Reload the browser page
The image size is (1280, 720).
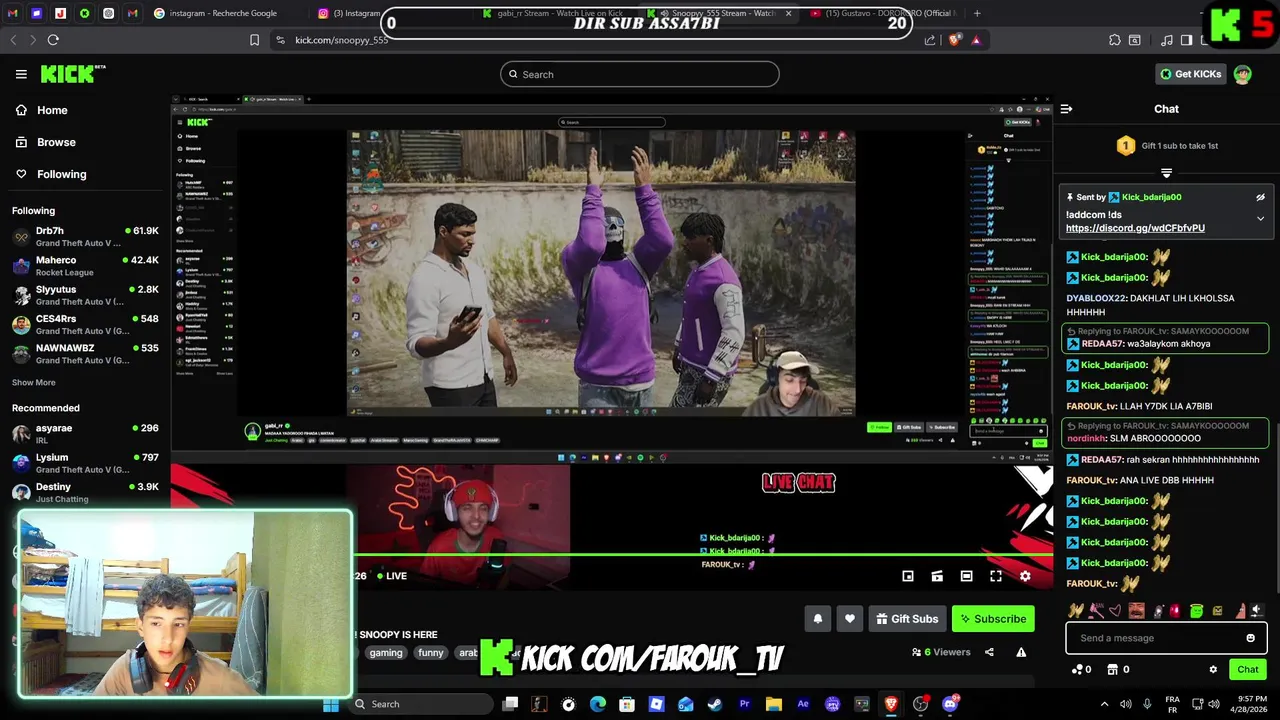click(53, 40)
